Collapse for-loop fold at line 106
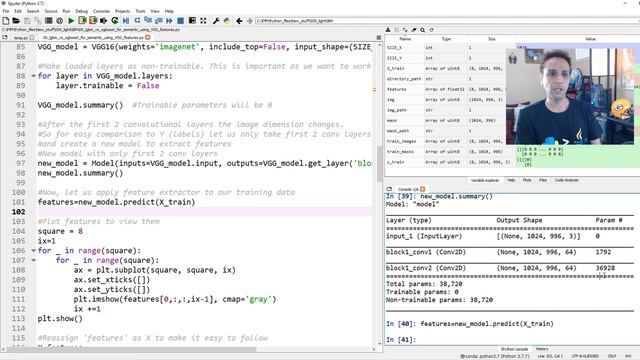The height and width of the screenshot is (360, 640). click(33, 251)
